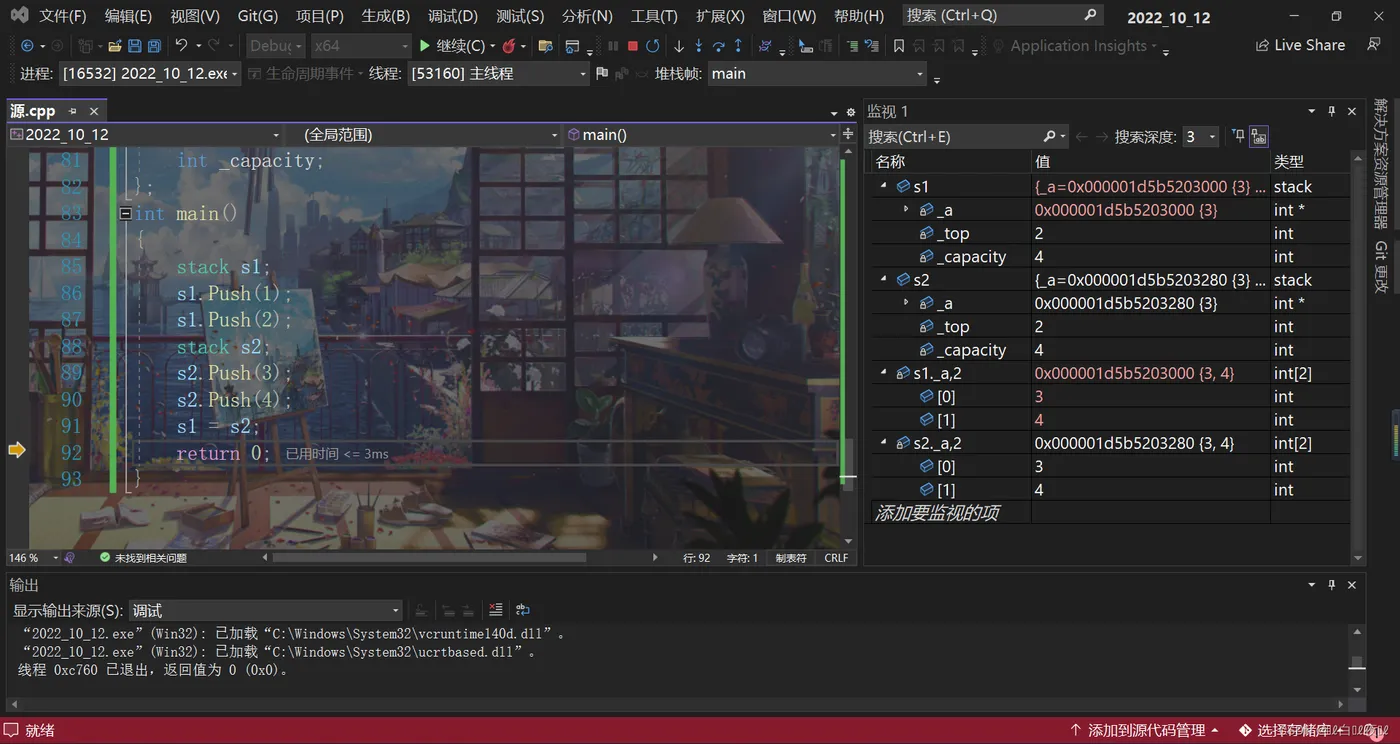Toggle word wrap in the Output panel

click(x=522, y=610)
